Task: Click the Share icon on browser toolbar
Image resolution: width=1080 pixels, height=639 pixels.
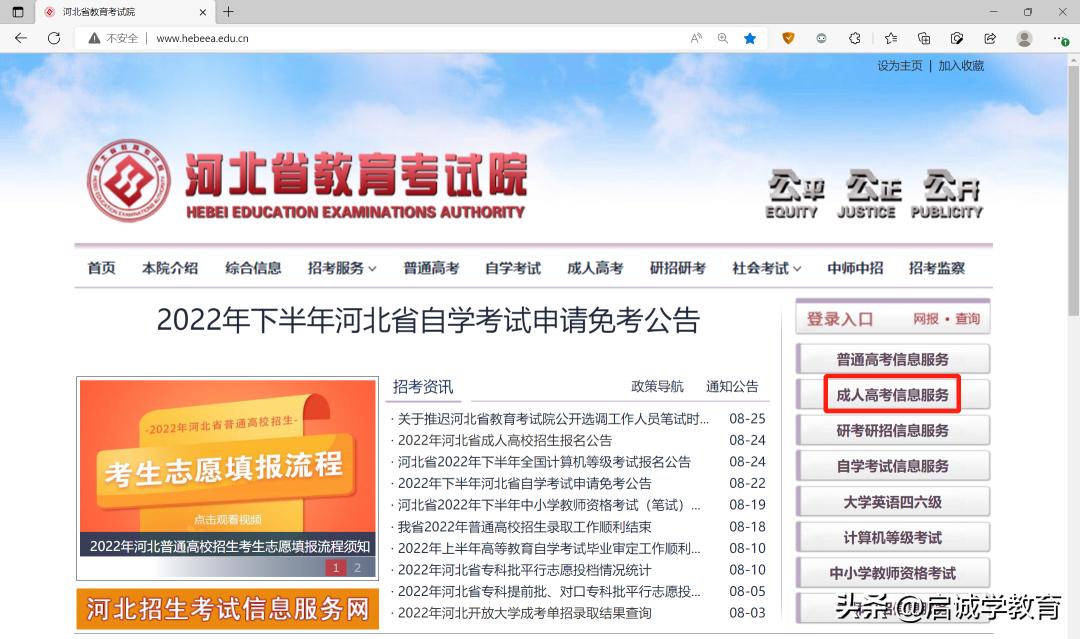Action: pyautogui.click(x=990, y=37)
